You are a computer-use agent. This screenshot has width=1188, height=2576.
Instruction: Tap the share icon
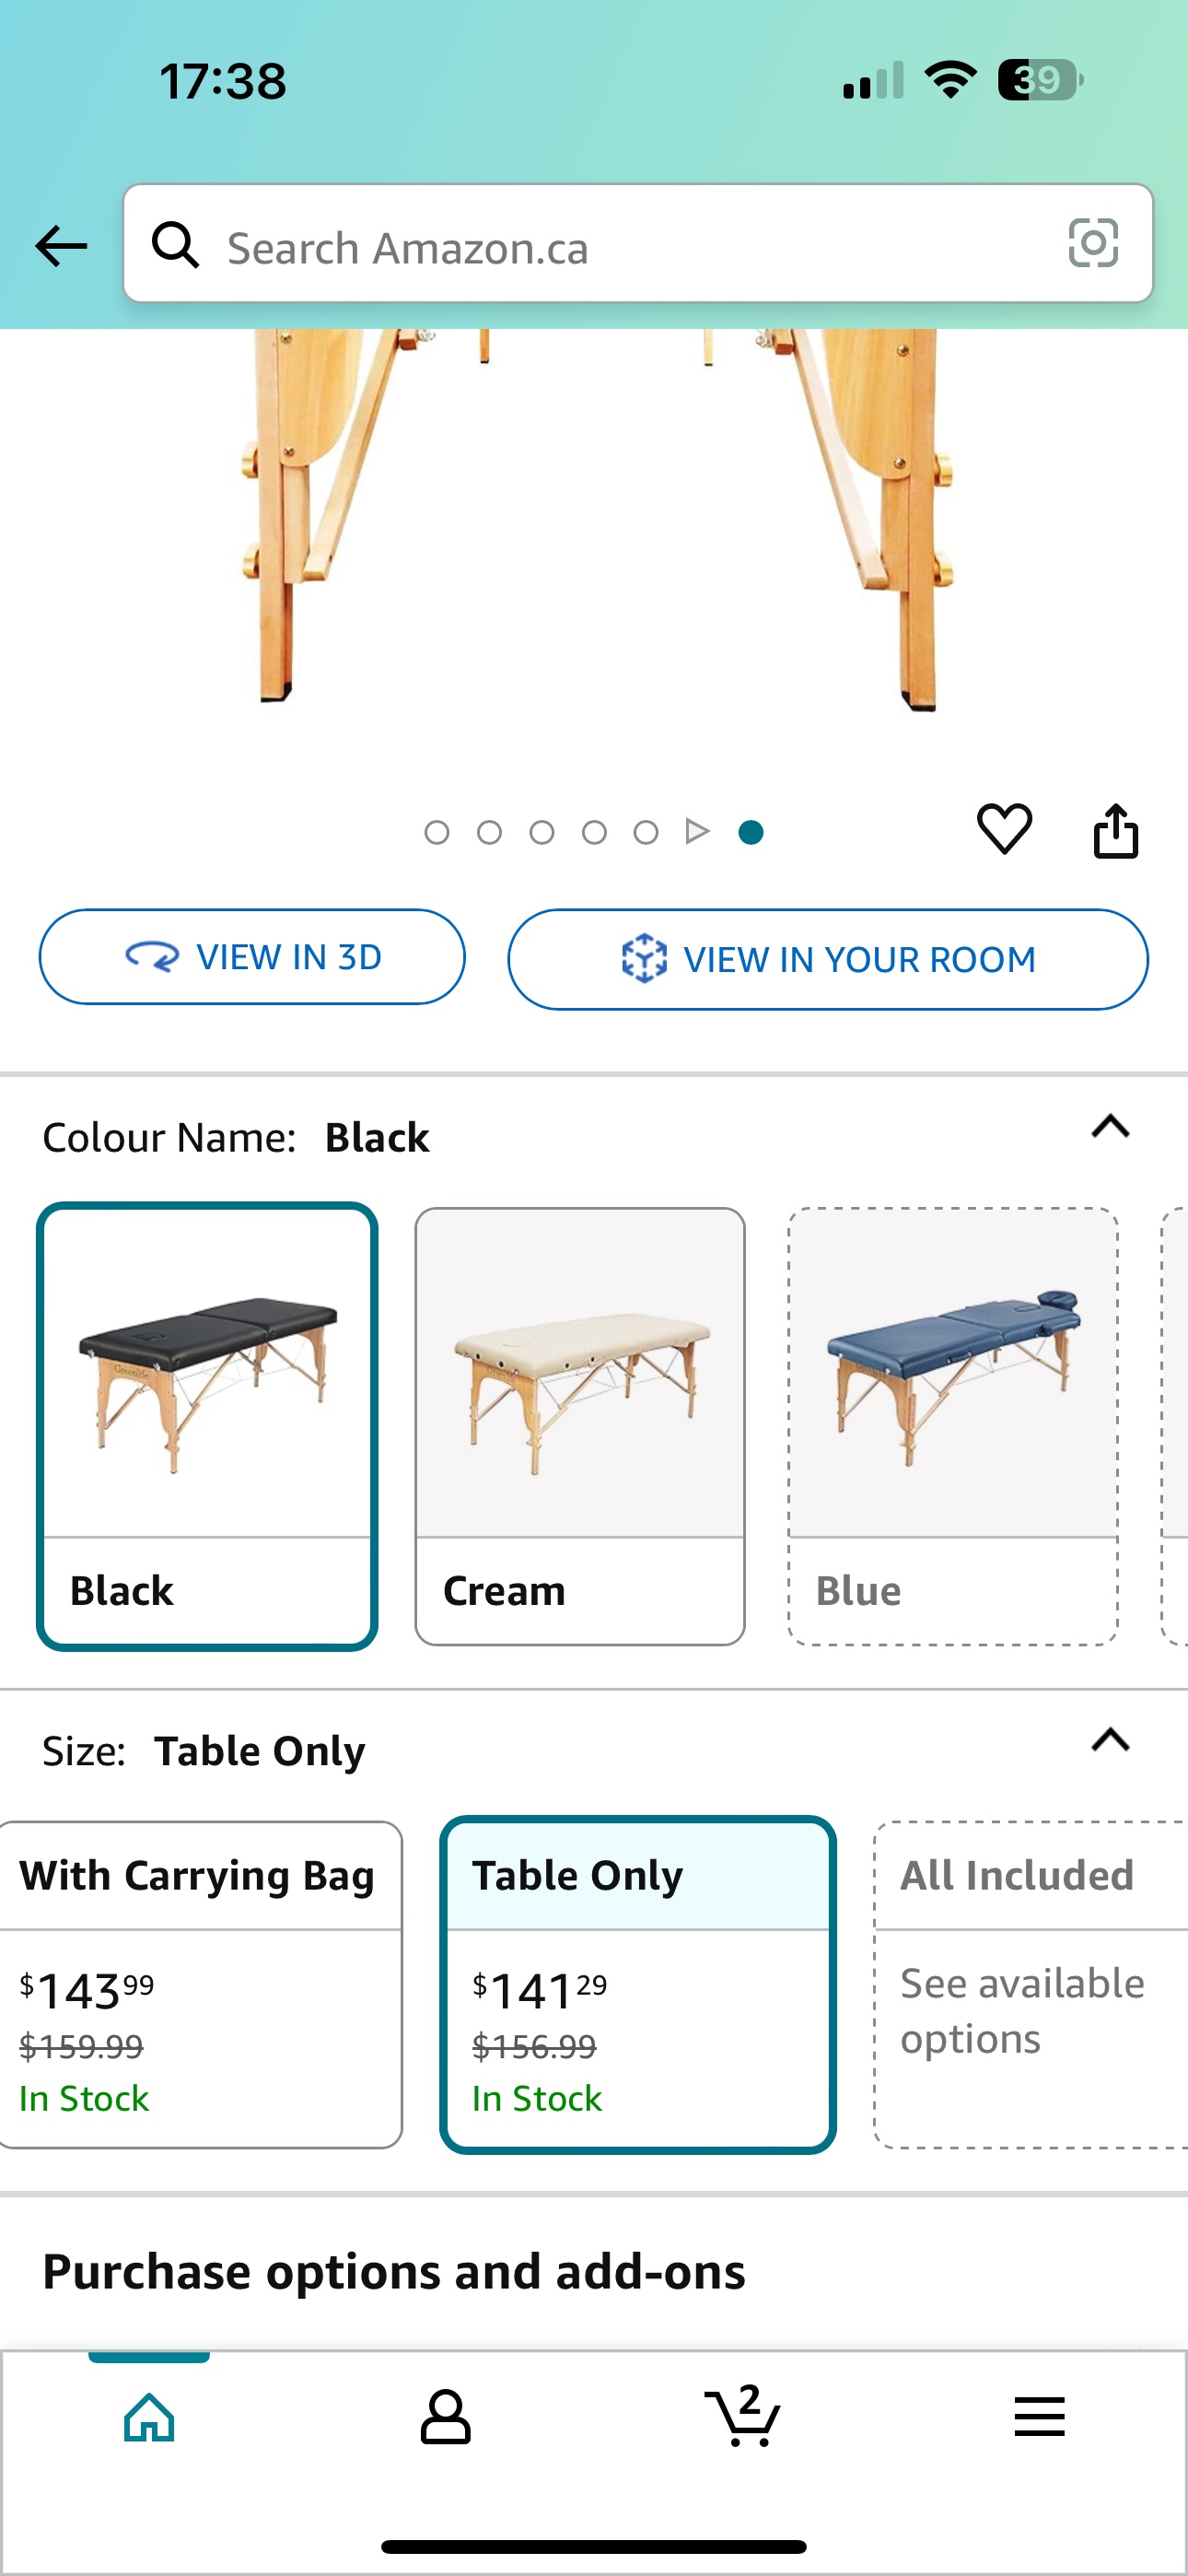(x=1115, y=831)
